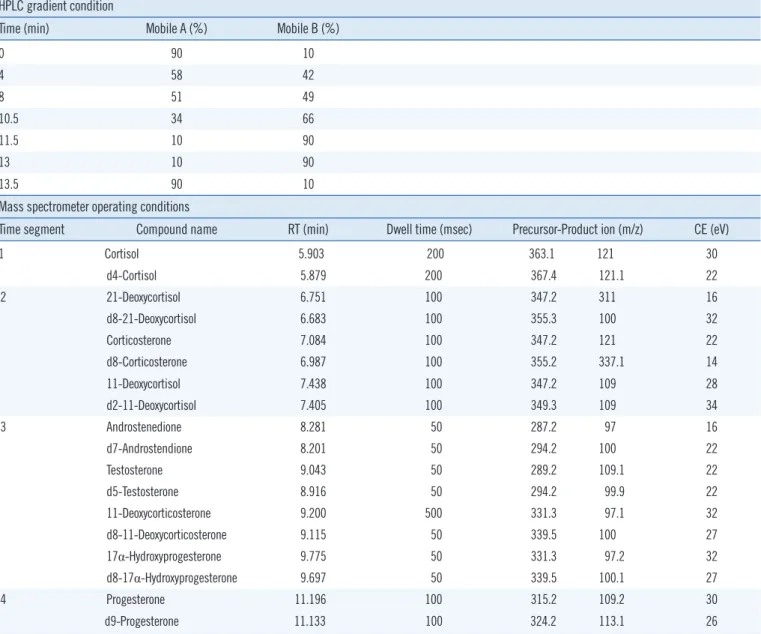The width and height of the screenshot is (761, 634).
Task: Select the 'd8-17α-Hydroxyprogesterone' compound name
Action: (172, 578)
